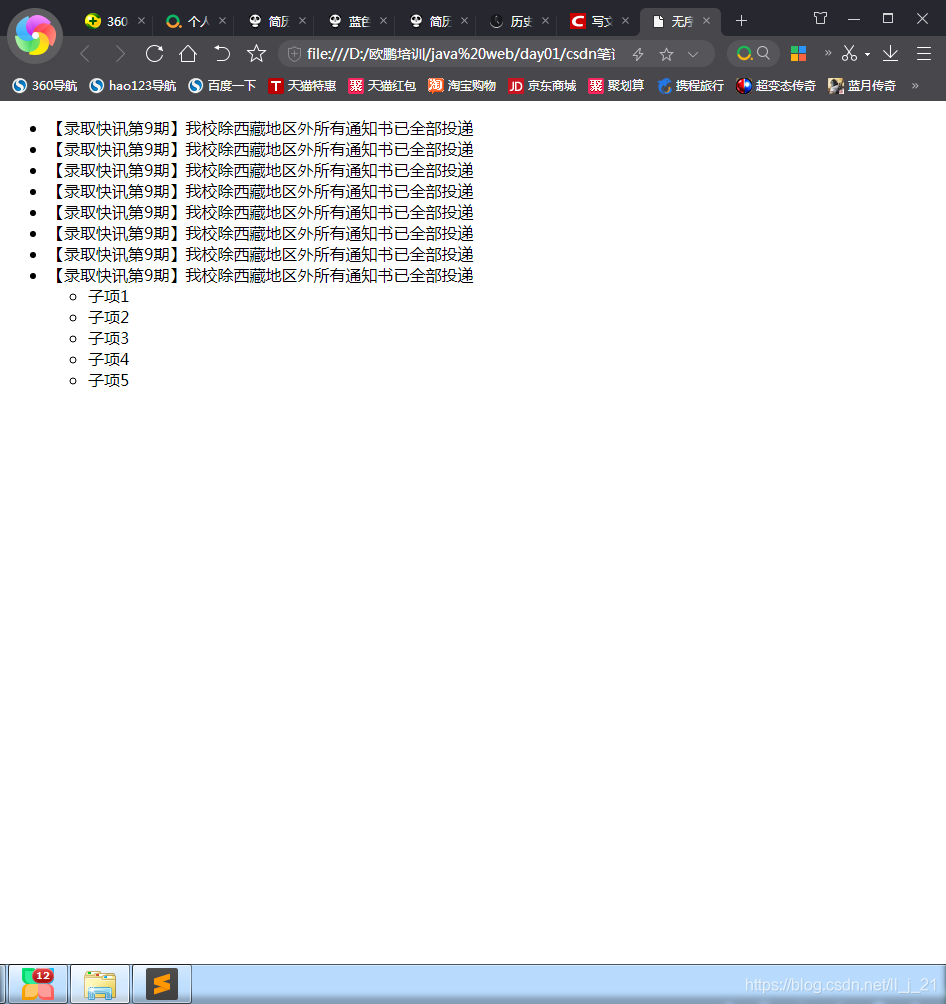Click the 子项1 list item

108,296
